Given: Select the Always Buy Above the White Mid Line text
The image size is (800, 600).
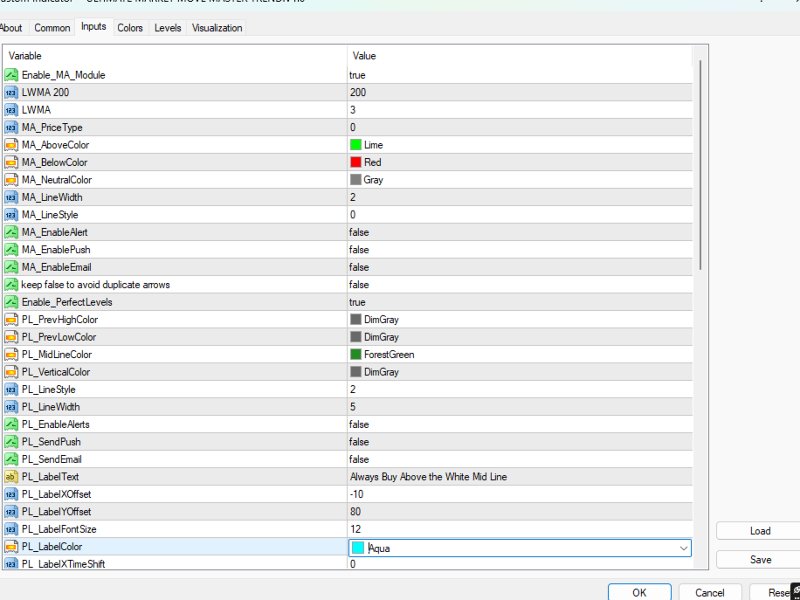Looking at the screenshot, I should pyautogui.click(x=429, y=477).
